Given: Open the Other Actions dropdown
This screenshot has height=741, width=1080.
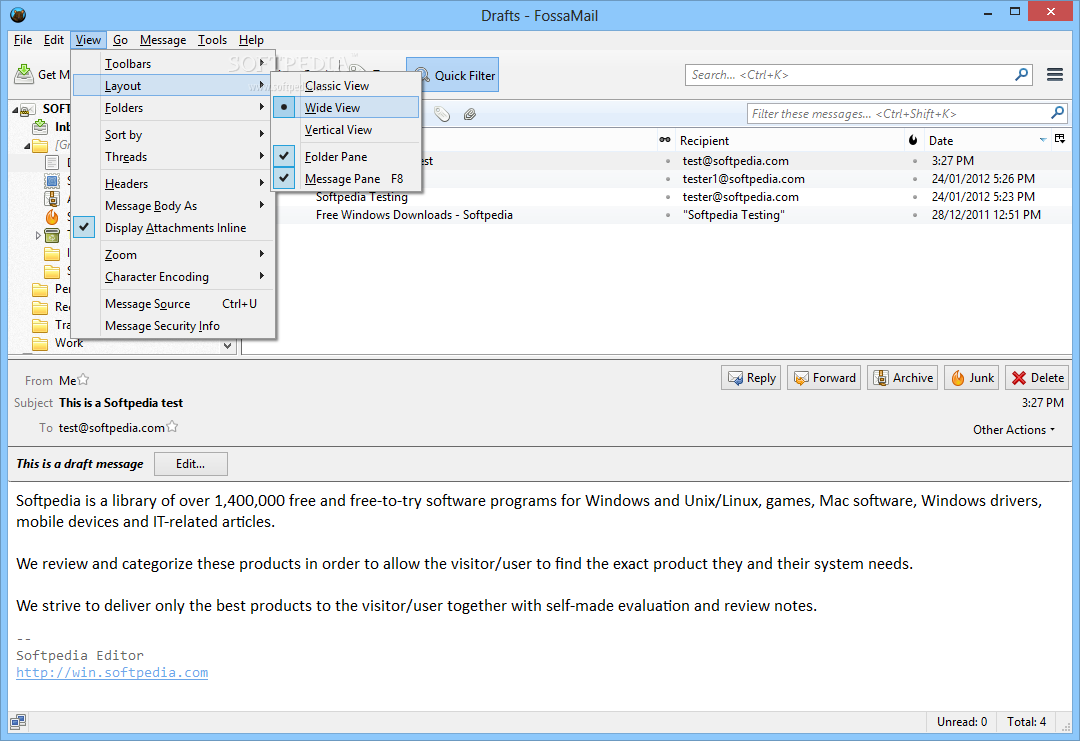Looking at the screenshot, I should pos(1013,429).
